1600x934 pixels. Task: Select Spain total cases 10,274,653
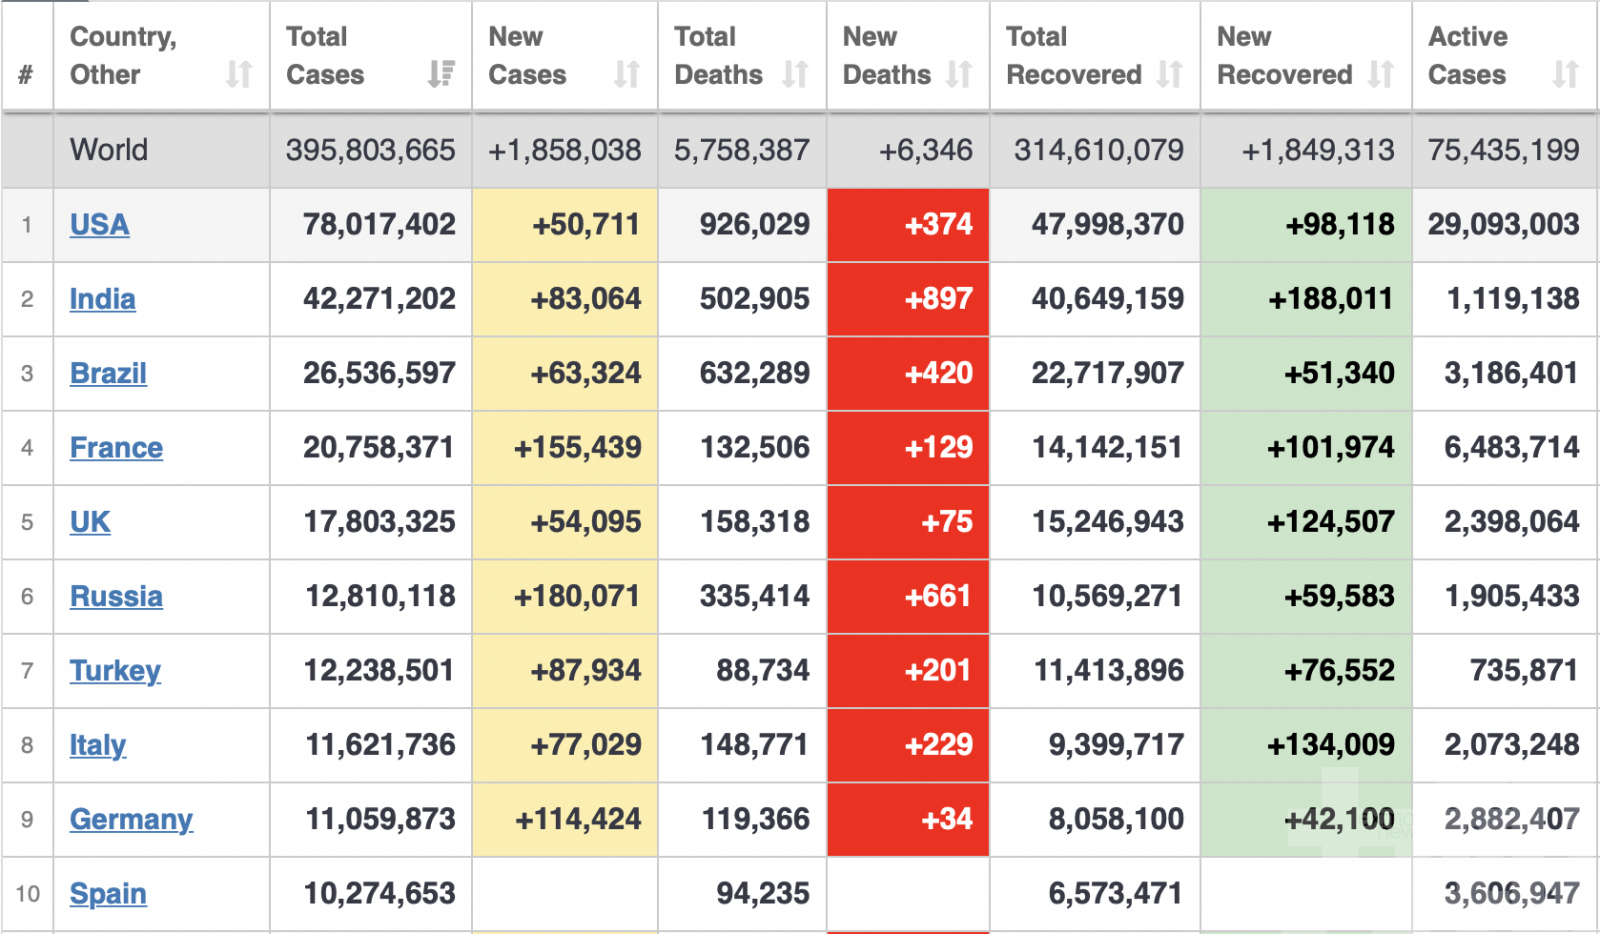point(379,893)
